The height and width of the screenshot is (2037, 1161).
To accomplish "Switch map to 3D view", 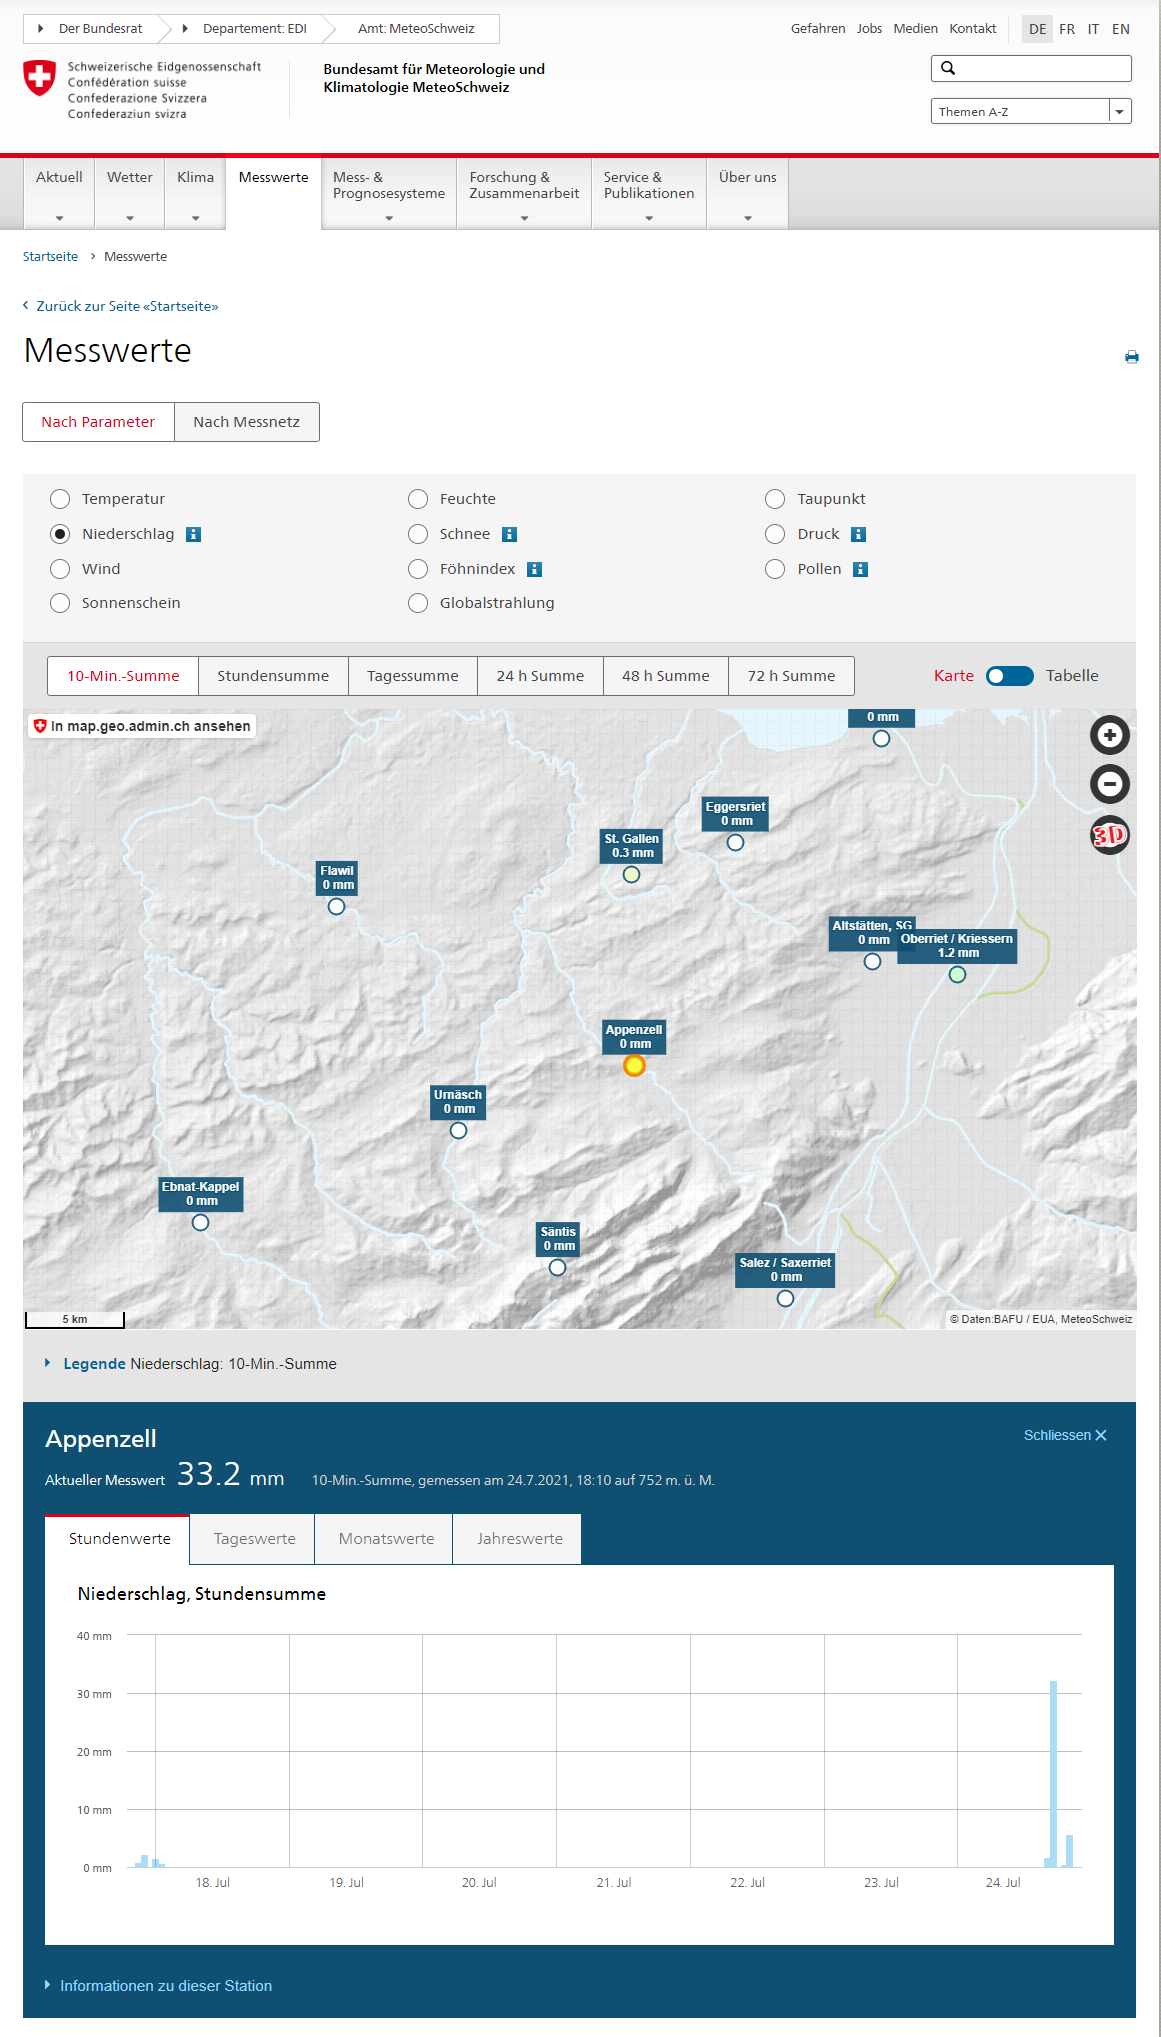I will [x=1109, y=834].
